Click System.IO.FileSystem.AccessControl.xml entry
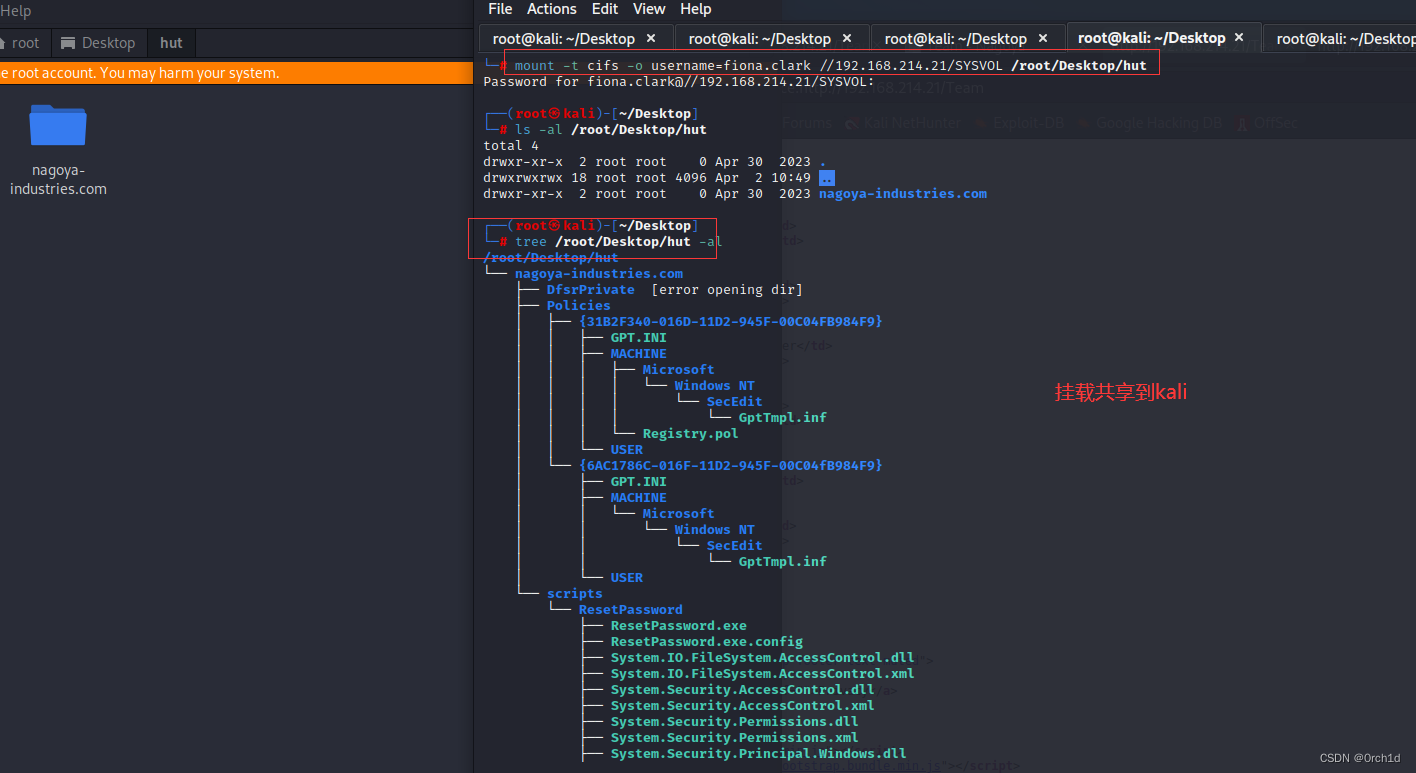The image size is (1416, 773). click(x=763, y=673)
